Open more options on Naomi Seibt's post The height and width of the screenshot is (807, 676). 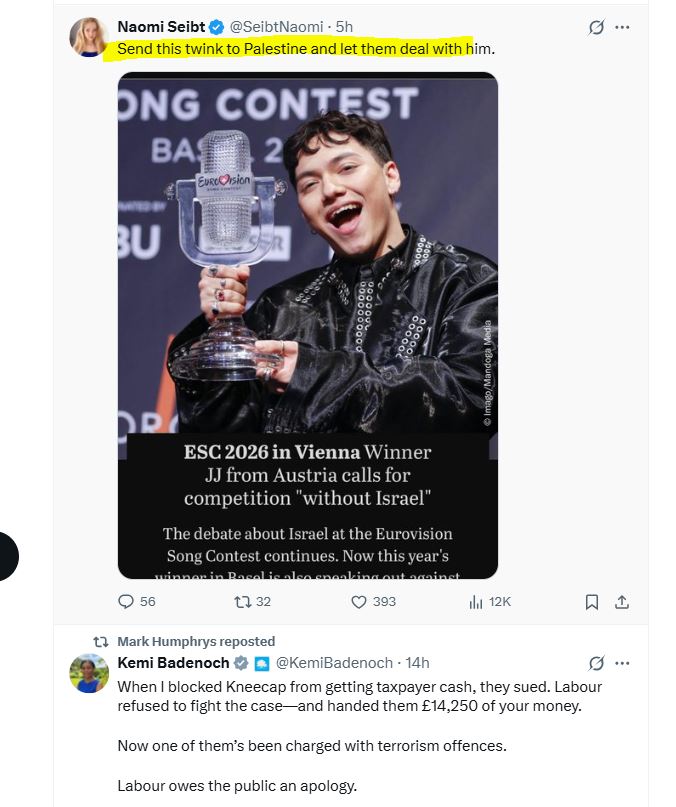(622, 27)
